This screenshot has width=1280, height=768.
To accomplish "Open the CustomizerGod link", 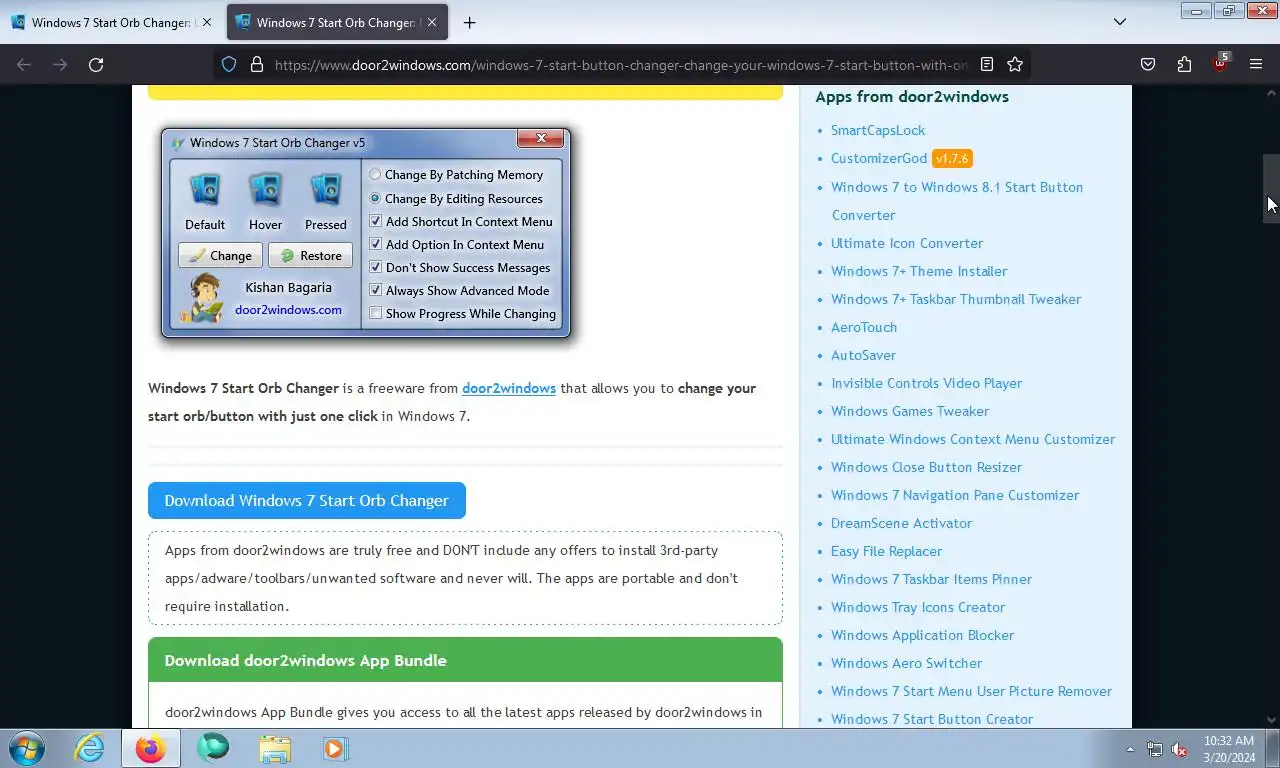I will (x=879, y=158).
